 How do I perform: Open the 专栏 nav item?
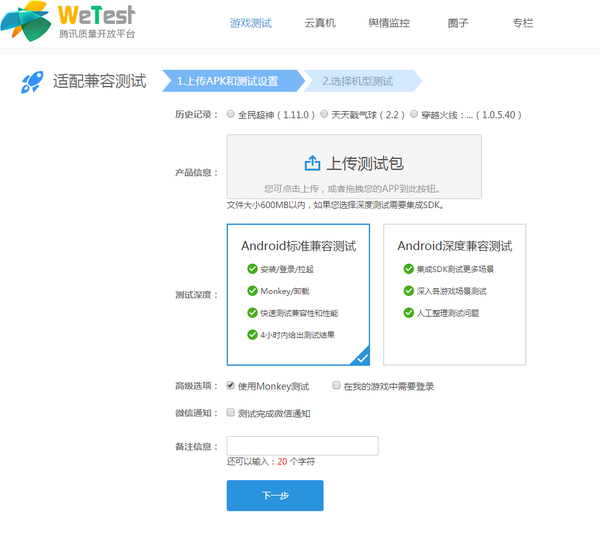coord(523,23)
